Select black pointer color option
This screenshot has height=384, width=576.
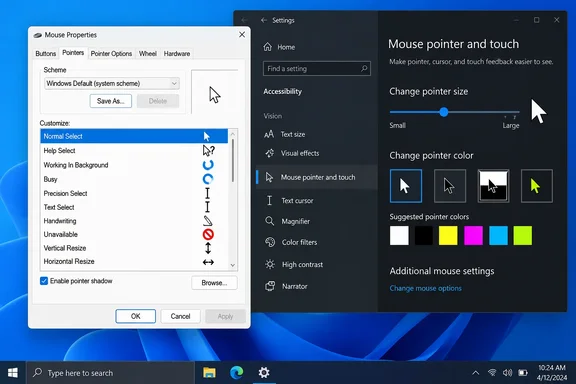pyautogui.click(x=450, y=186)
